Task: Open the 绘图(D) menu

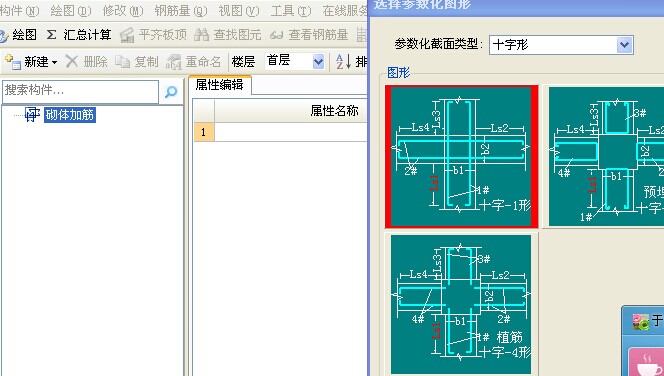Action: 71,10
